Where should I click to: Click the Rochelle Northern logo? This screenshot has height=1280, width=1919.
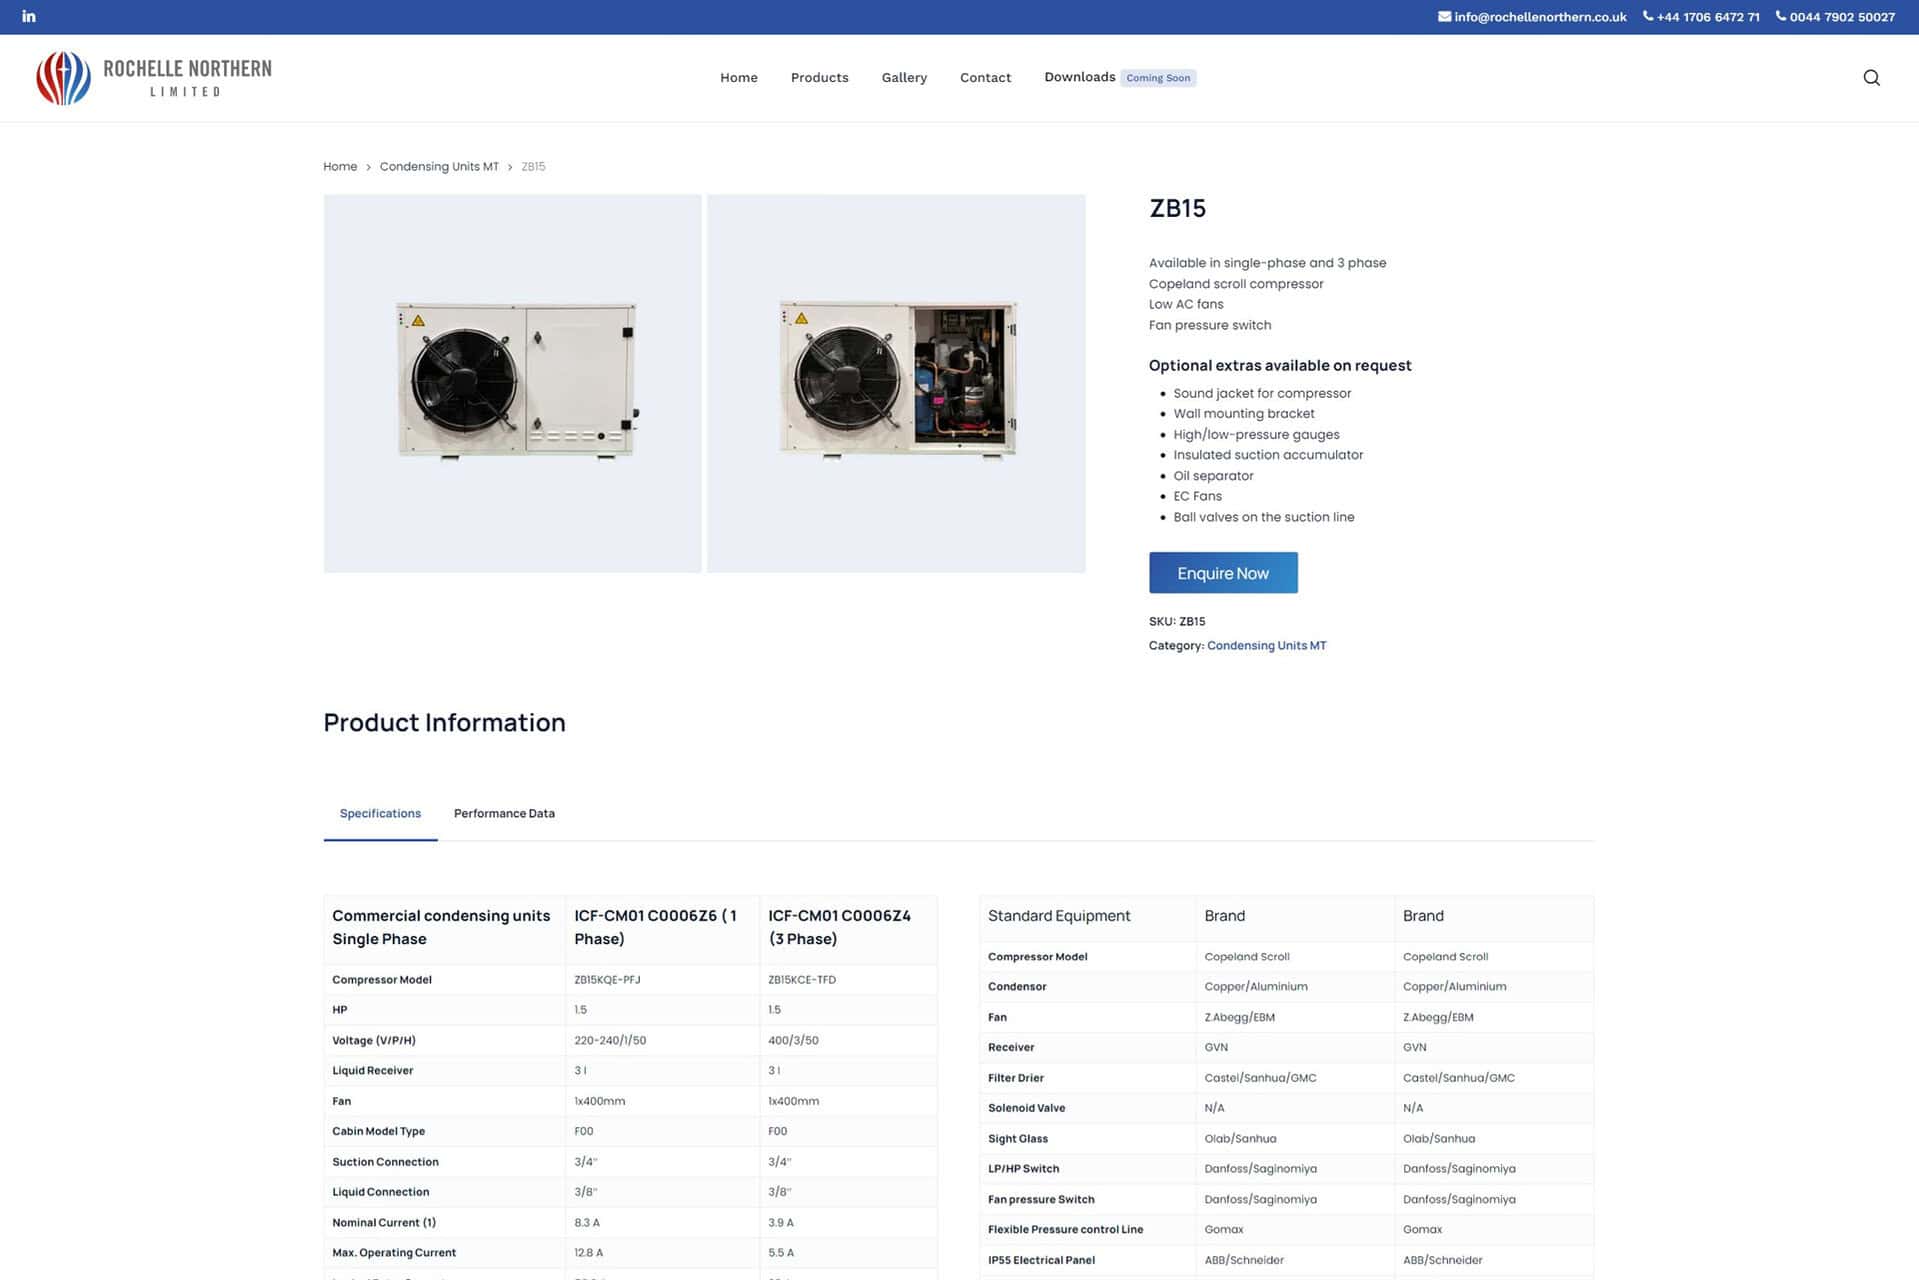(x=154, y=78)
